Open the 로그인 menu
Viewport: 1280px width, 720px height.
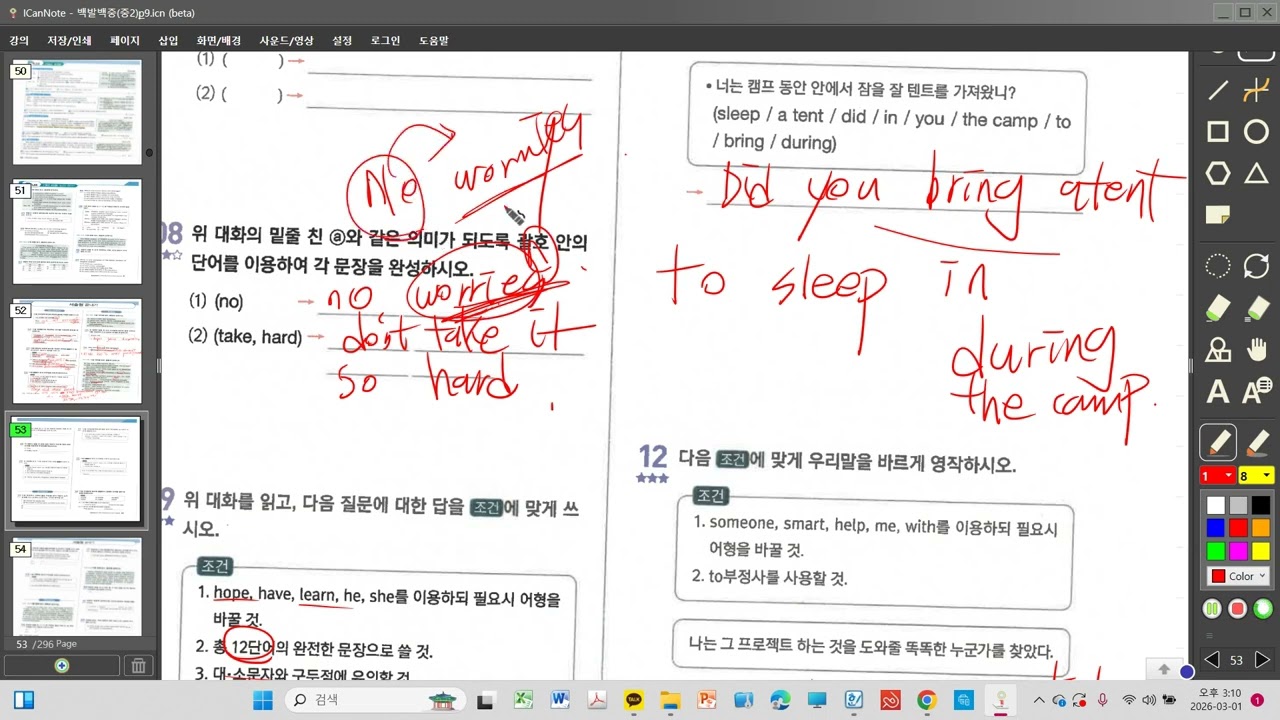coord(385,41)
